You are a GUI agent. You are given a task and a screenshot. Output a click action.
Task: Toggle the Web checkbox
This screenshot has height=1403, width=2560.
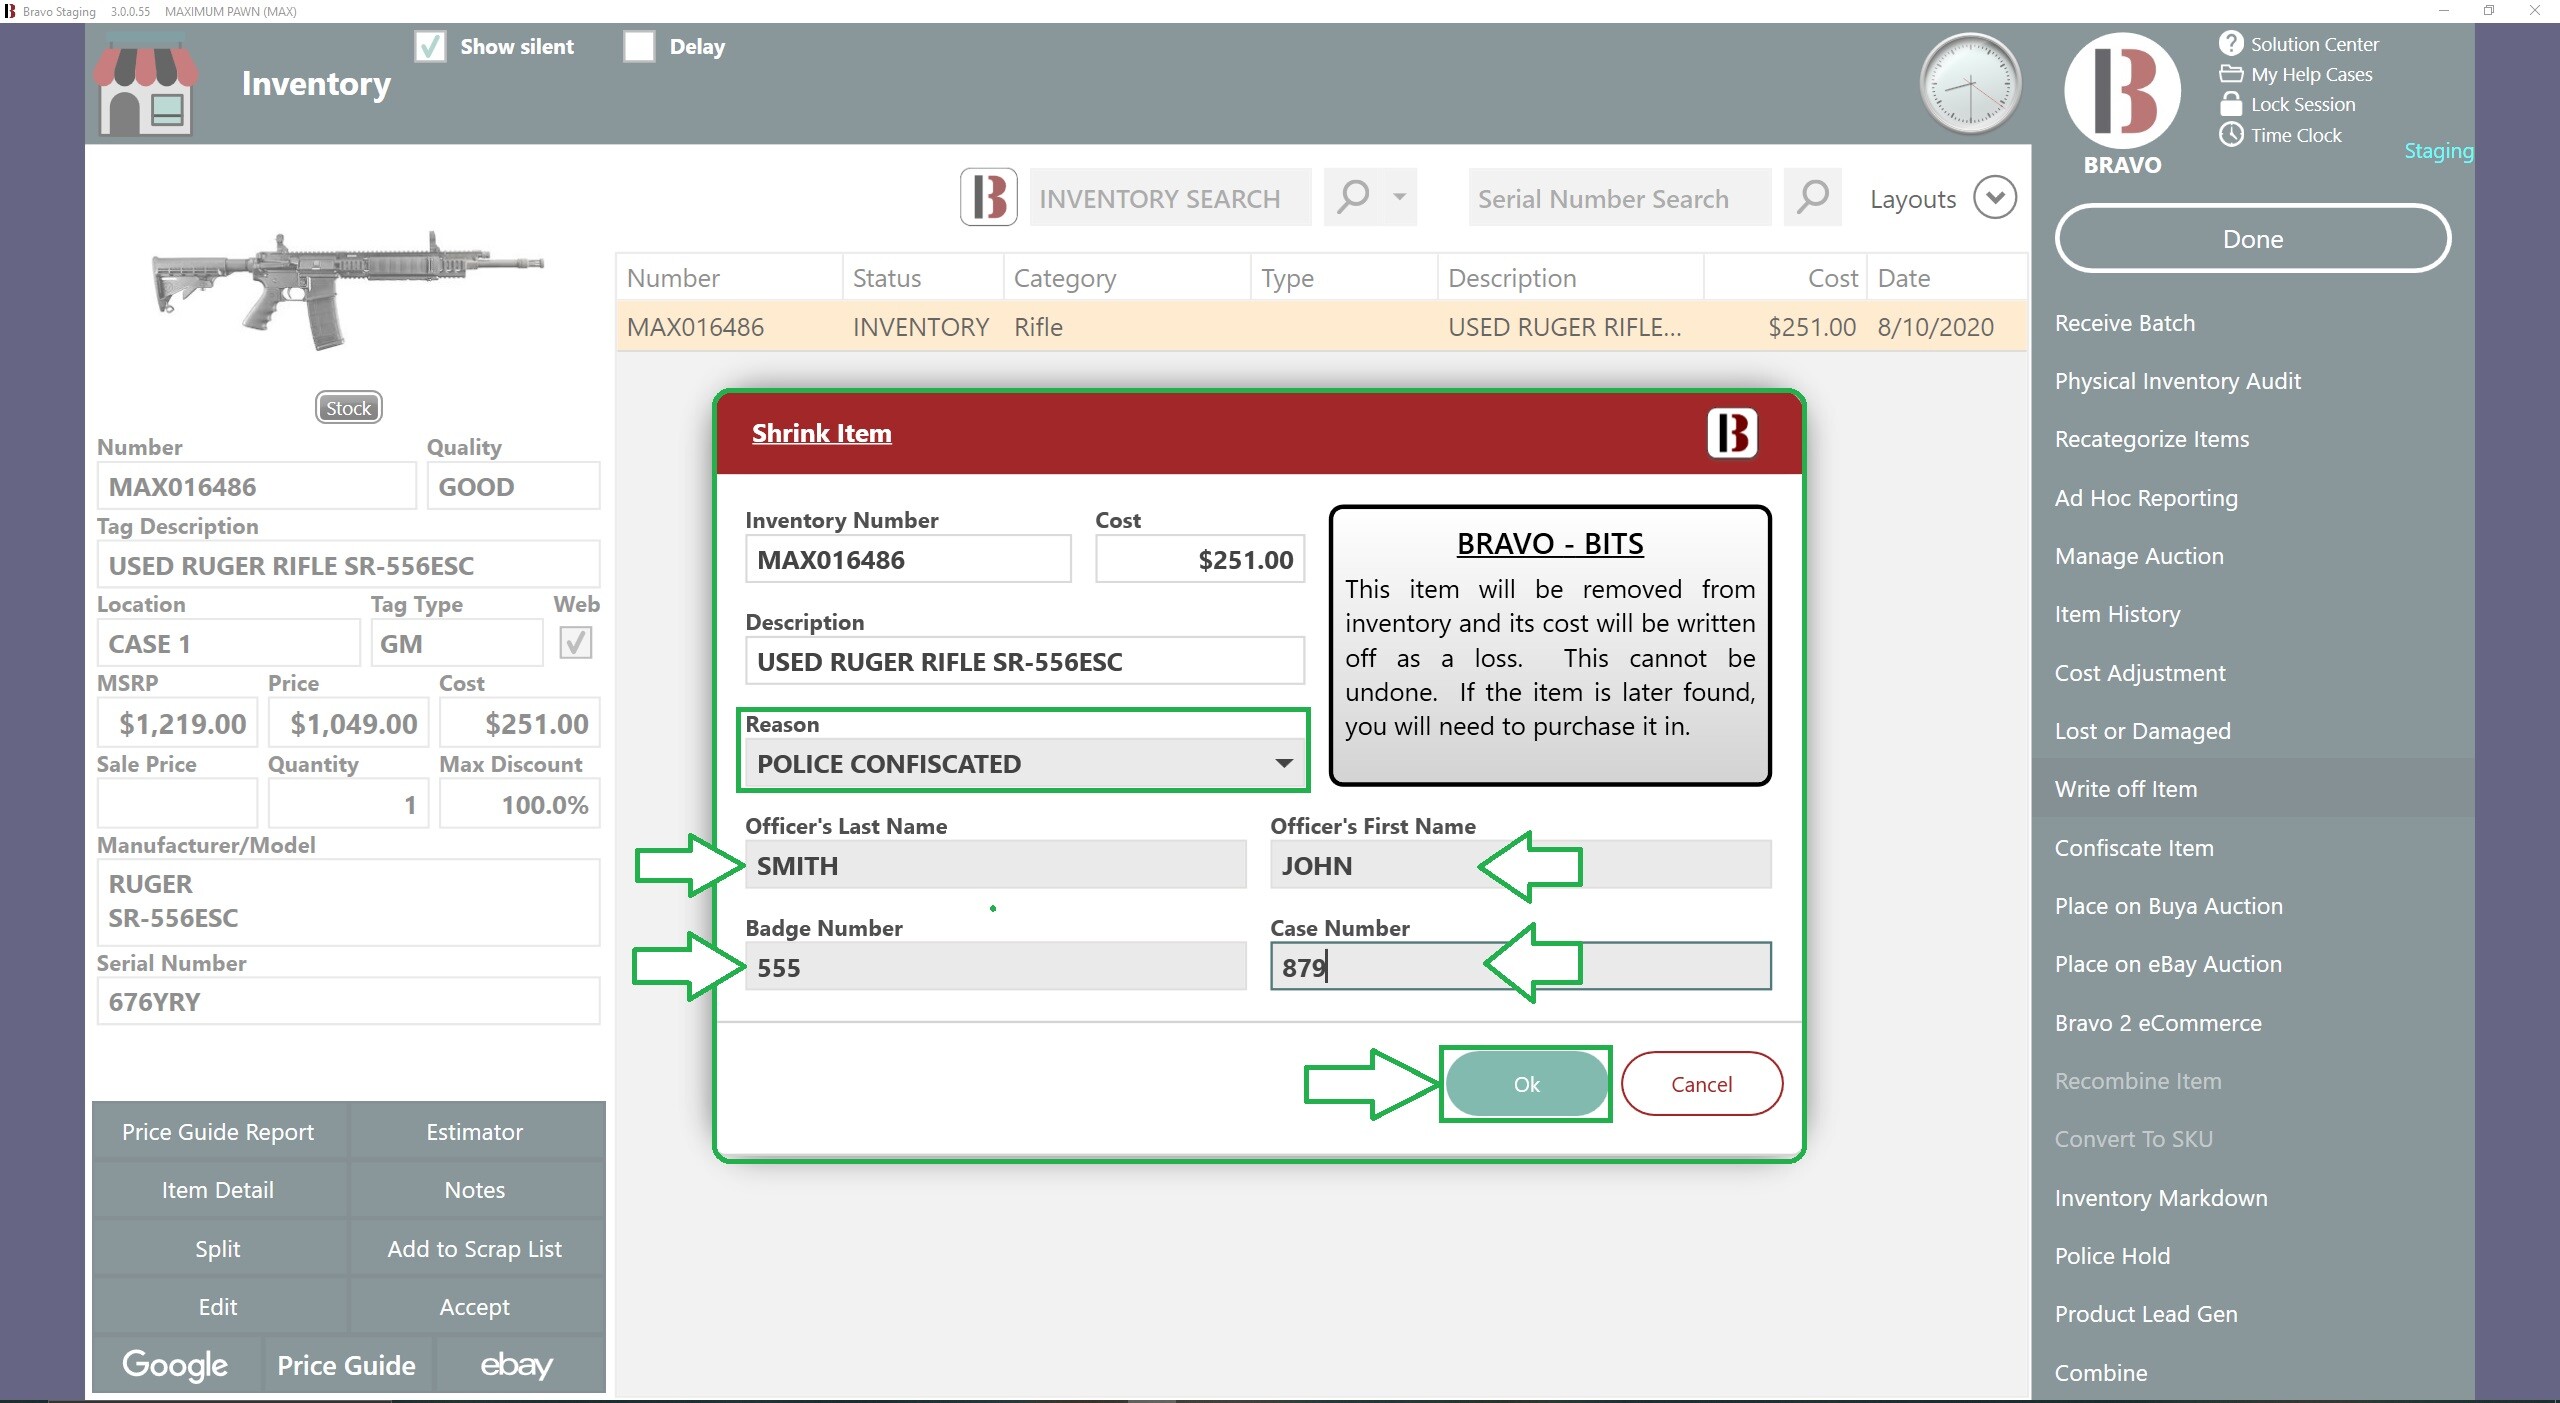576,642
